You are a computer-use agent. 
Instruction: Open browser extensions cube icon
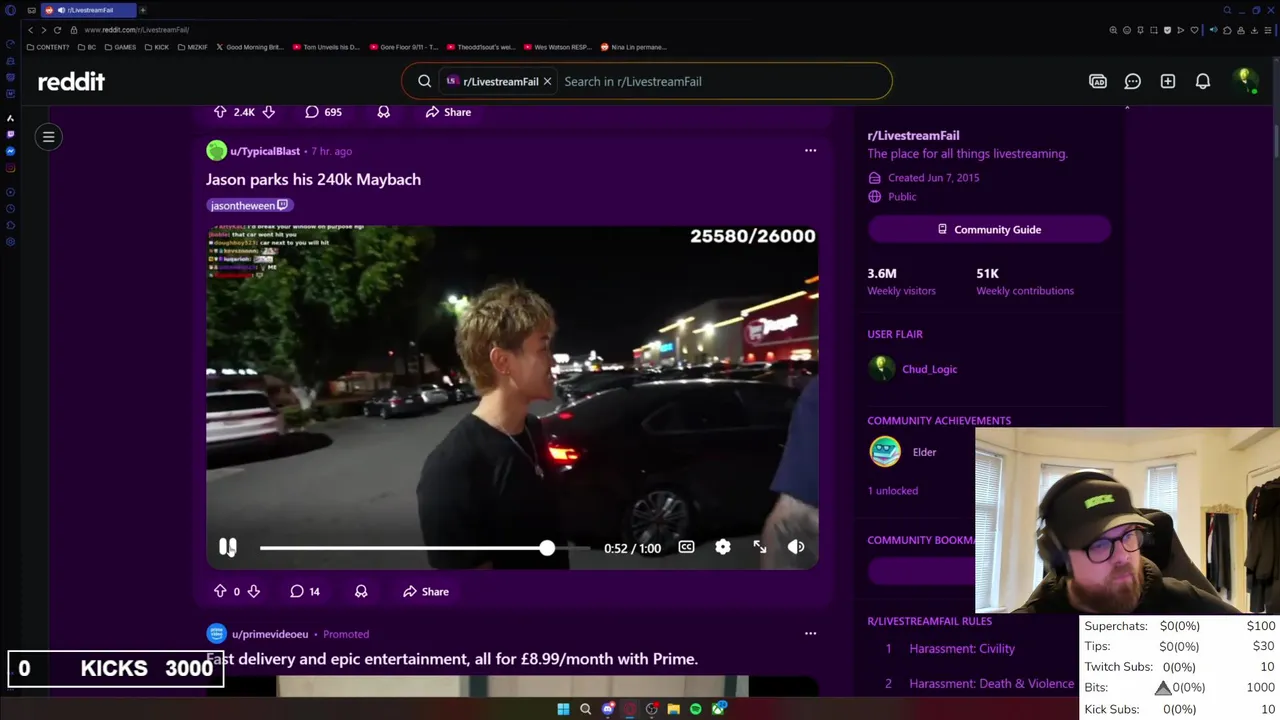pos(1227,30)
